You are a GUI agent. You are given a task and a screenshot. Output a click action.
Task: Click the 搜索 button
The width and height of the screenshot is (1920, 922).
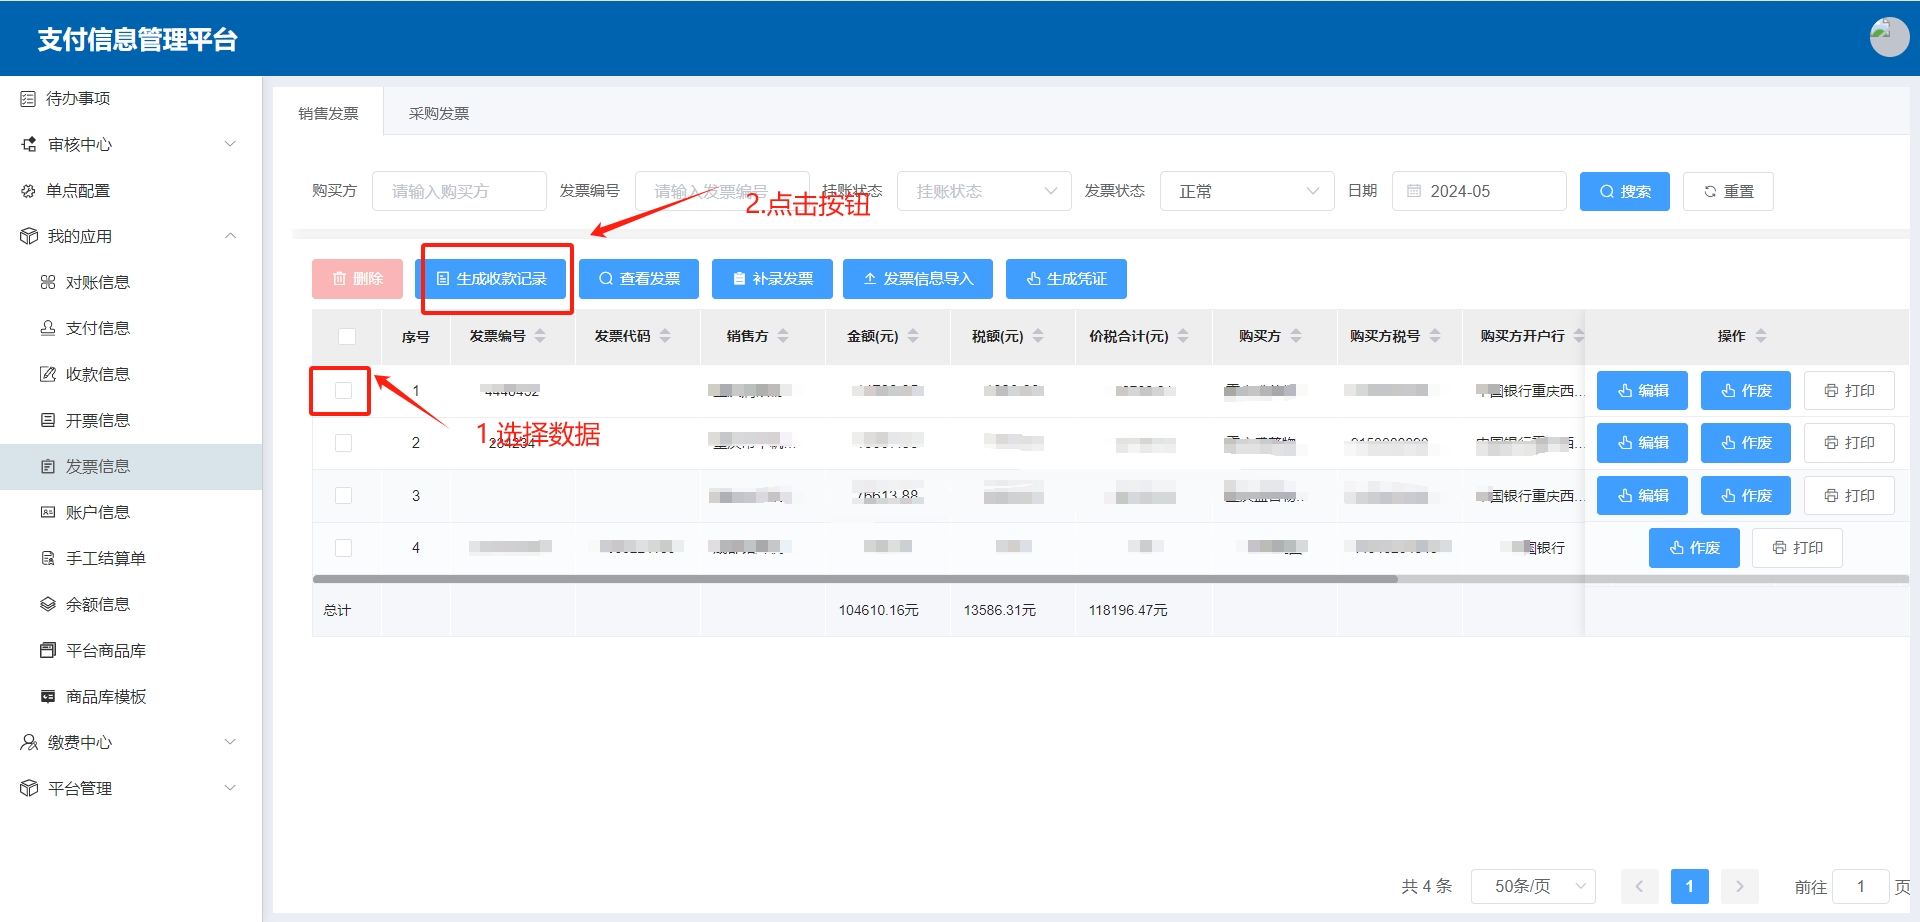pos(1624,191)
